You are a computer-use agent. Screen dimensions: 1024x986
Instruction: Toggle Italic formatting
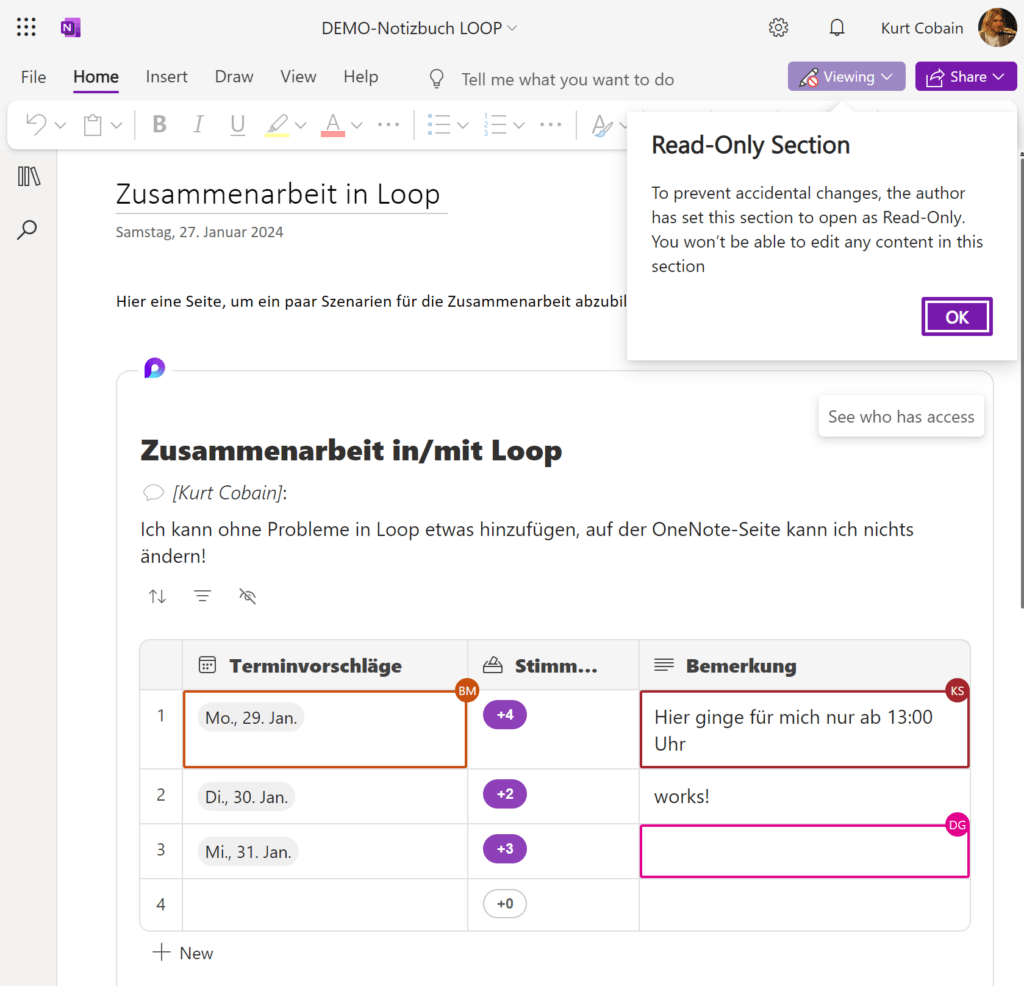point(199,124)
